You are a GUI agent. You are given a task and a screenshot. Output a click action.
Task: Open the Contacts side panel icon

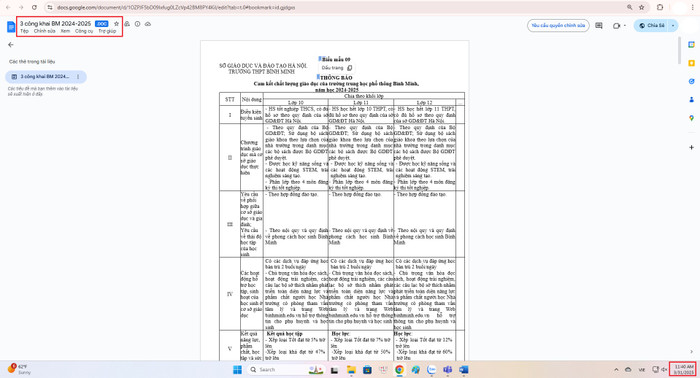pos(692,100)
